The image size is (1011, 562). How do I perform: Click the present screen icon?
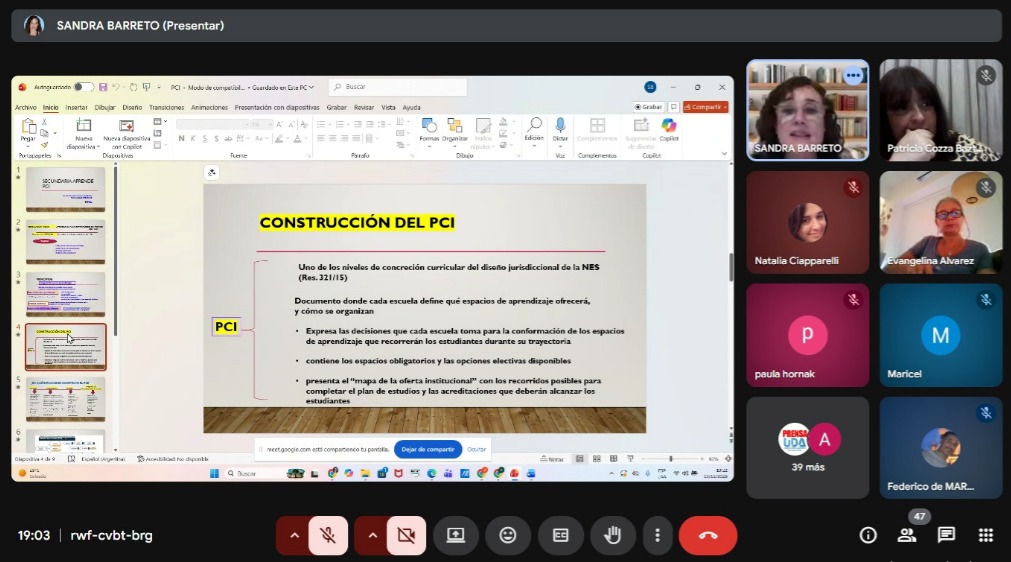pos(456,535)
